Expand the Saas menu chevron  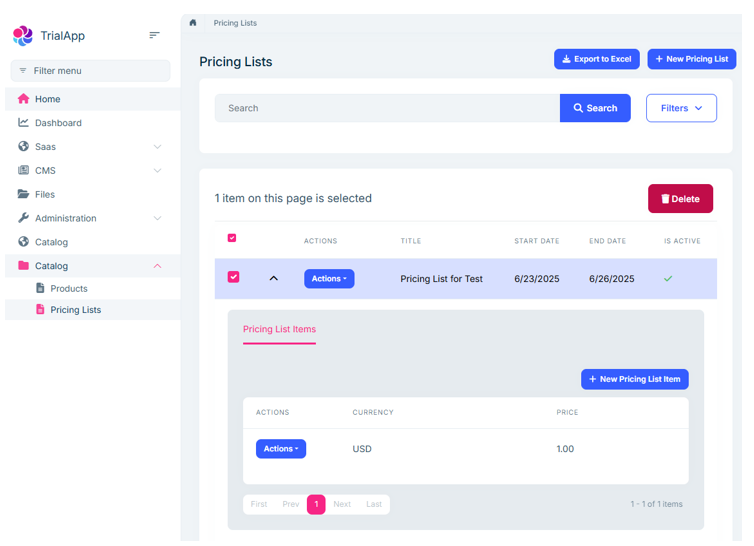tap(157, 147)
